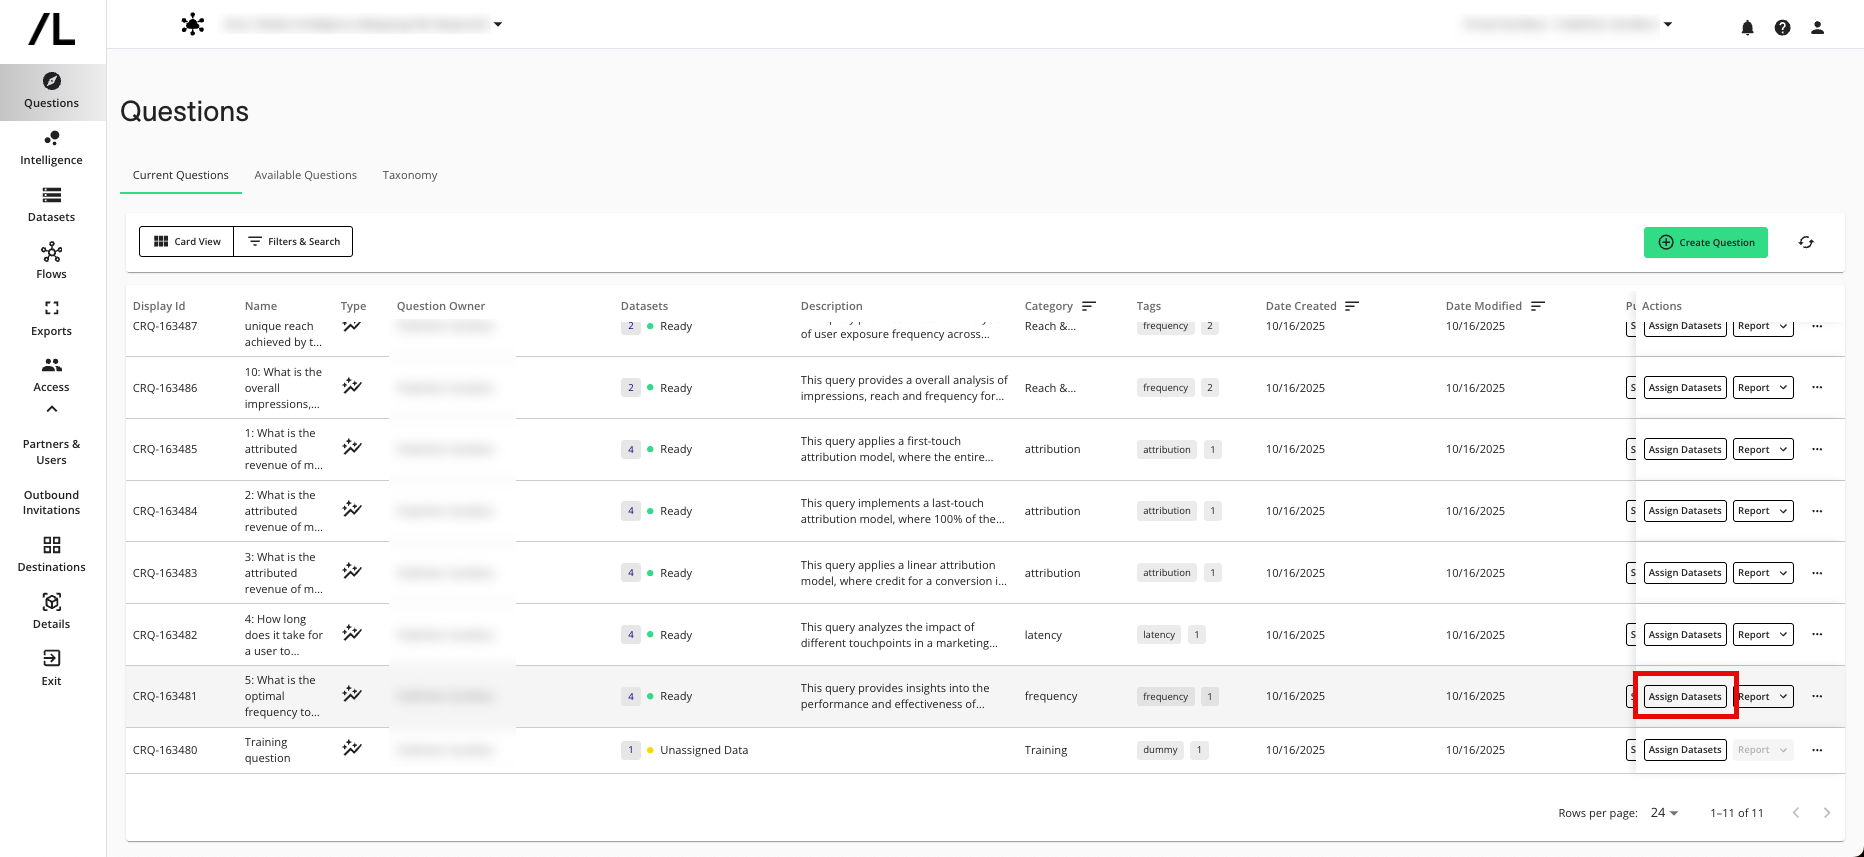1864x857 pixels.
Task: Go to previous page of results
Action: point(1796,813)
